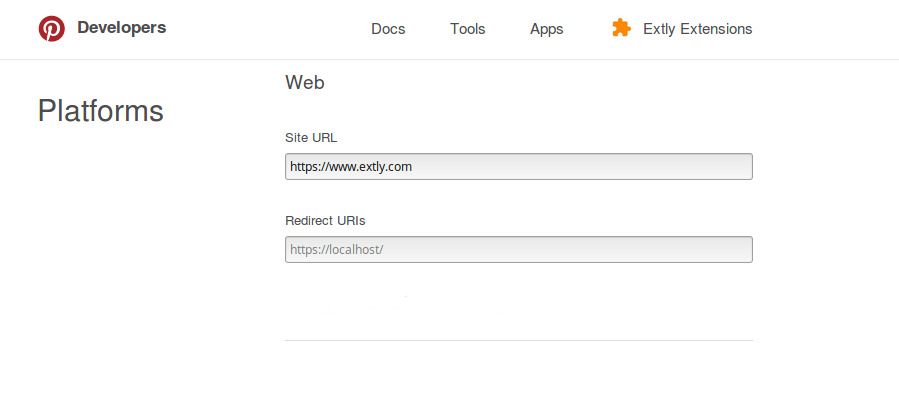Click the Web section heading

point(305,83)
